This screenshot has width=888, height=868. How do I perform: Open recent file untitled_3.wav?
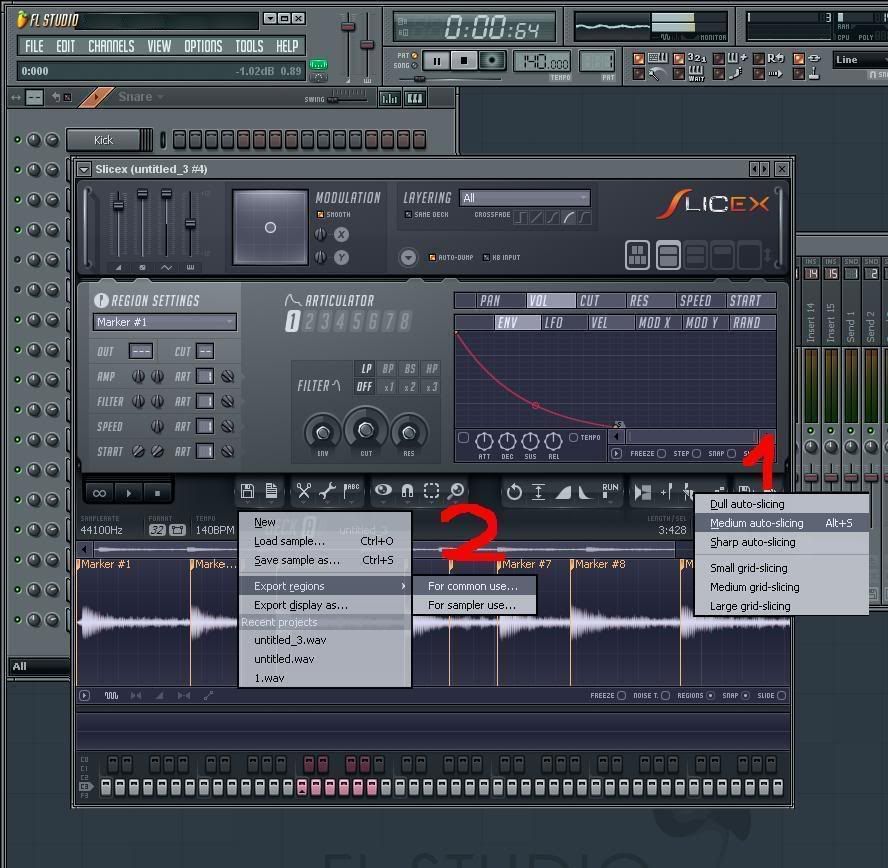click(325, 640)
